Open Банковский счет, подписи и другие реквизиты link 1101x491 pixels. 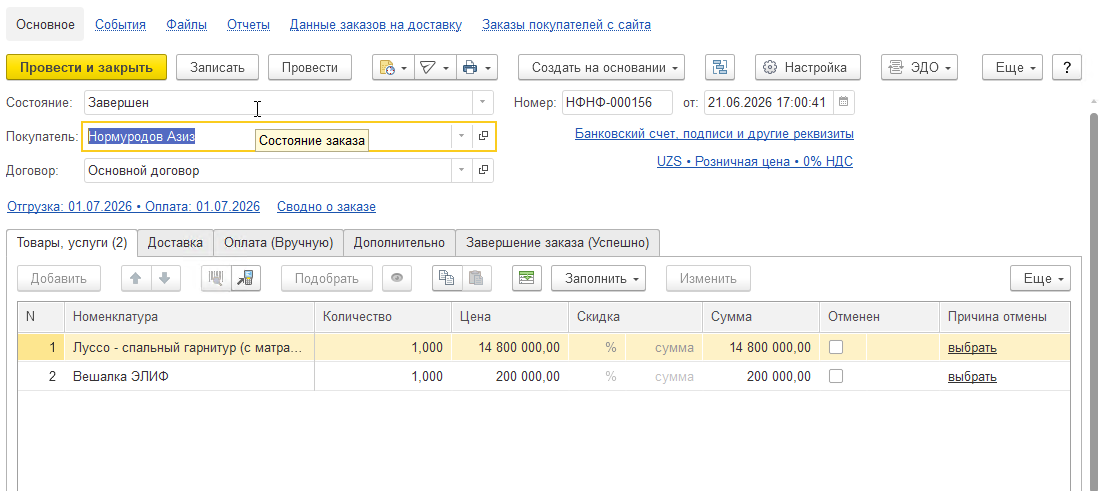(714, 133)
